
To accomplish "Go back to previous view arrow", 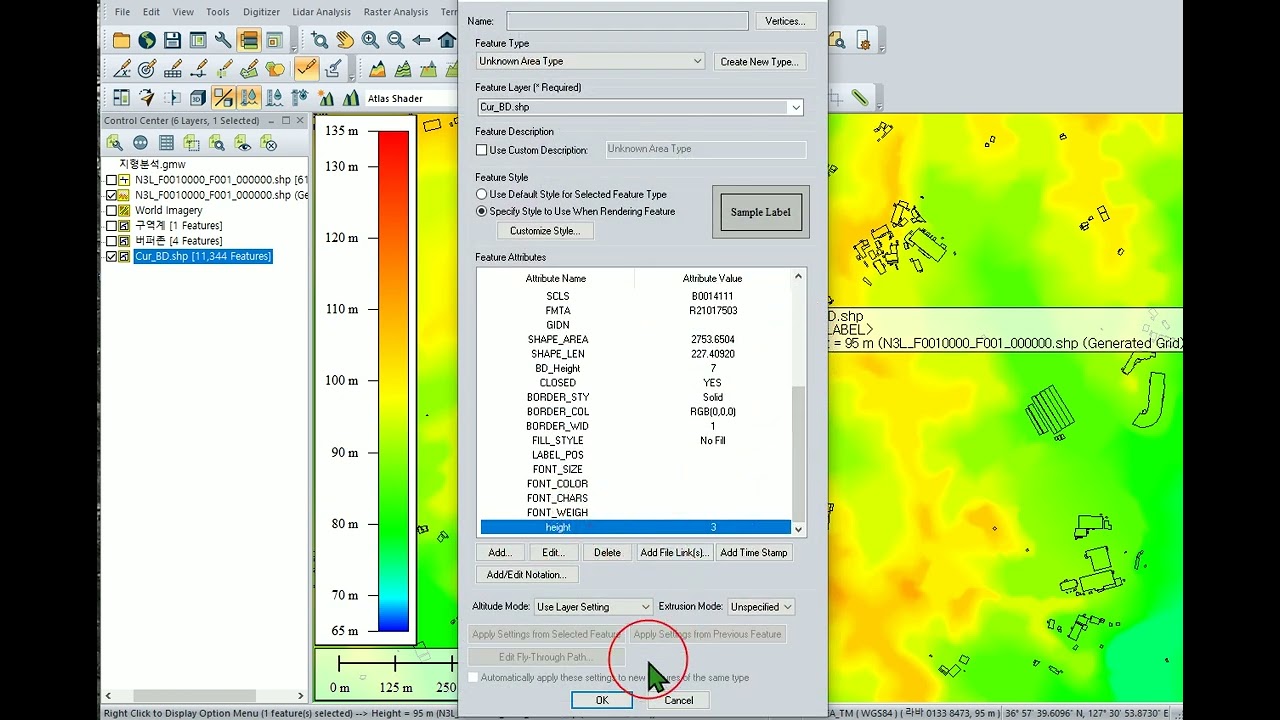I will click(x=421, y=40).
